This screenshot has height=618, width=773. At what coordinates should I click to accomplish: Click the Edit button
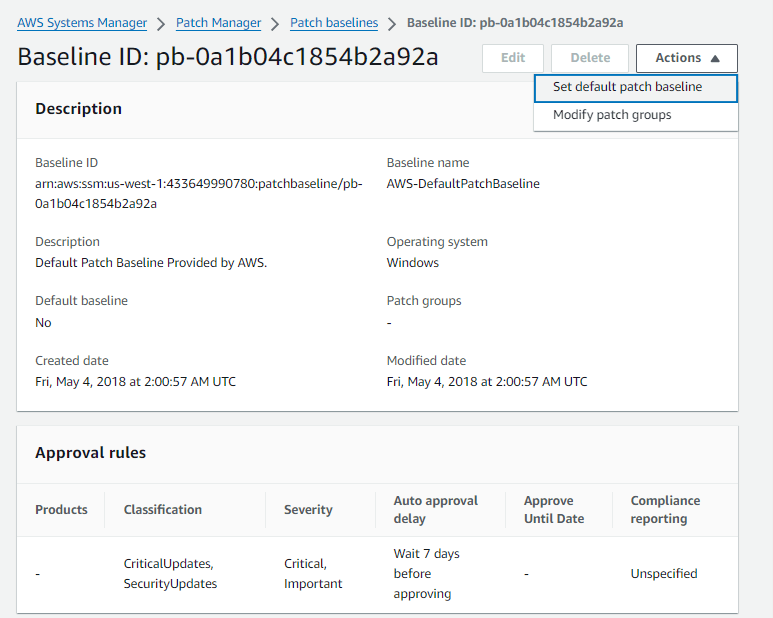(513, 58)
